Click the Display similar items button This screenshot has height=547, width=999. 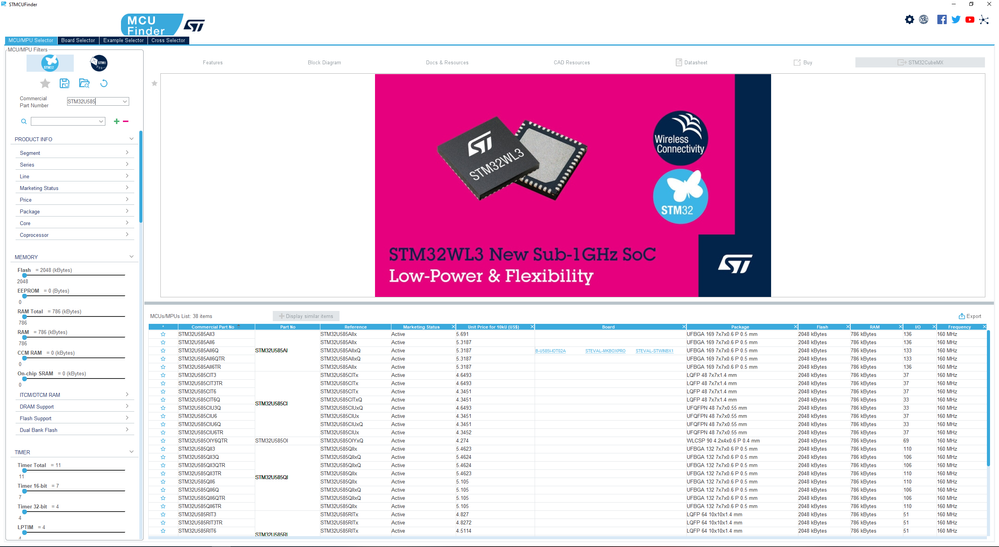pos(306,316)
